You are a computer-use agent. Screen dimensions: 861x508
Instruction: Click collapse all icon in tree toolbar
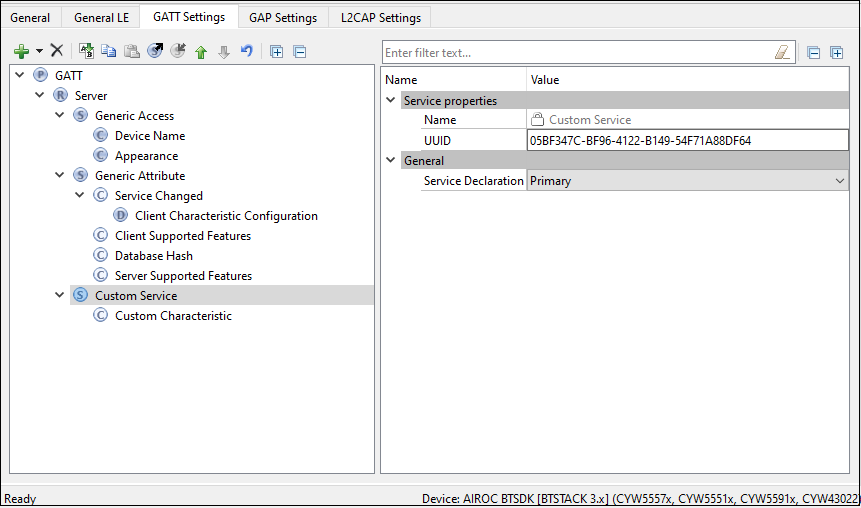[x=299, y=51]
